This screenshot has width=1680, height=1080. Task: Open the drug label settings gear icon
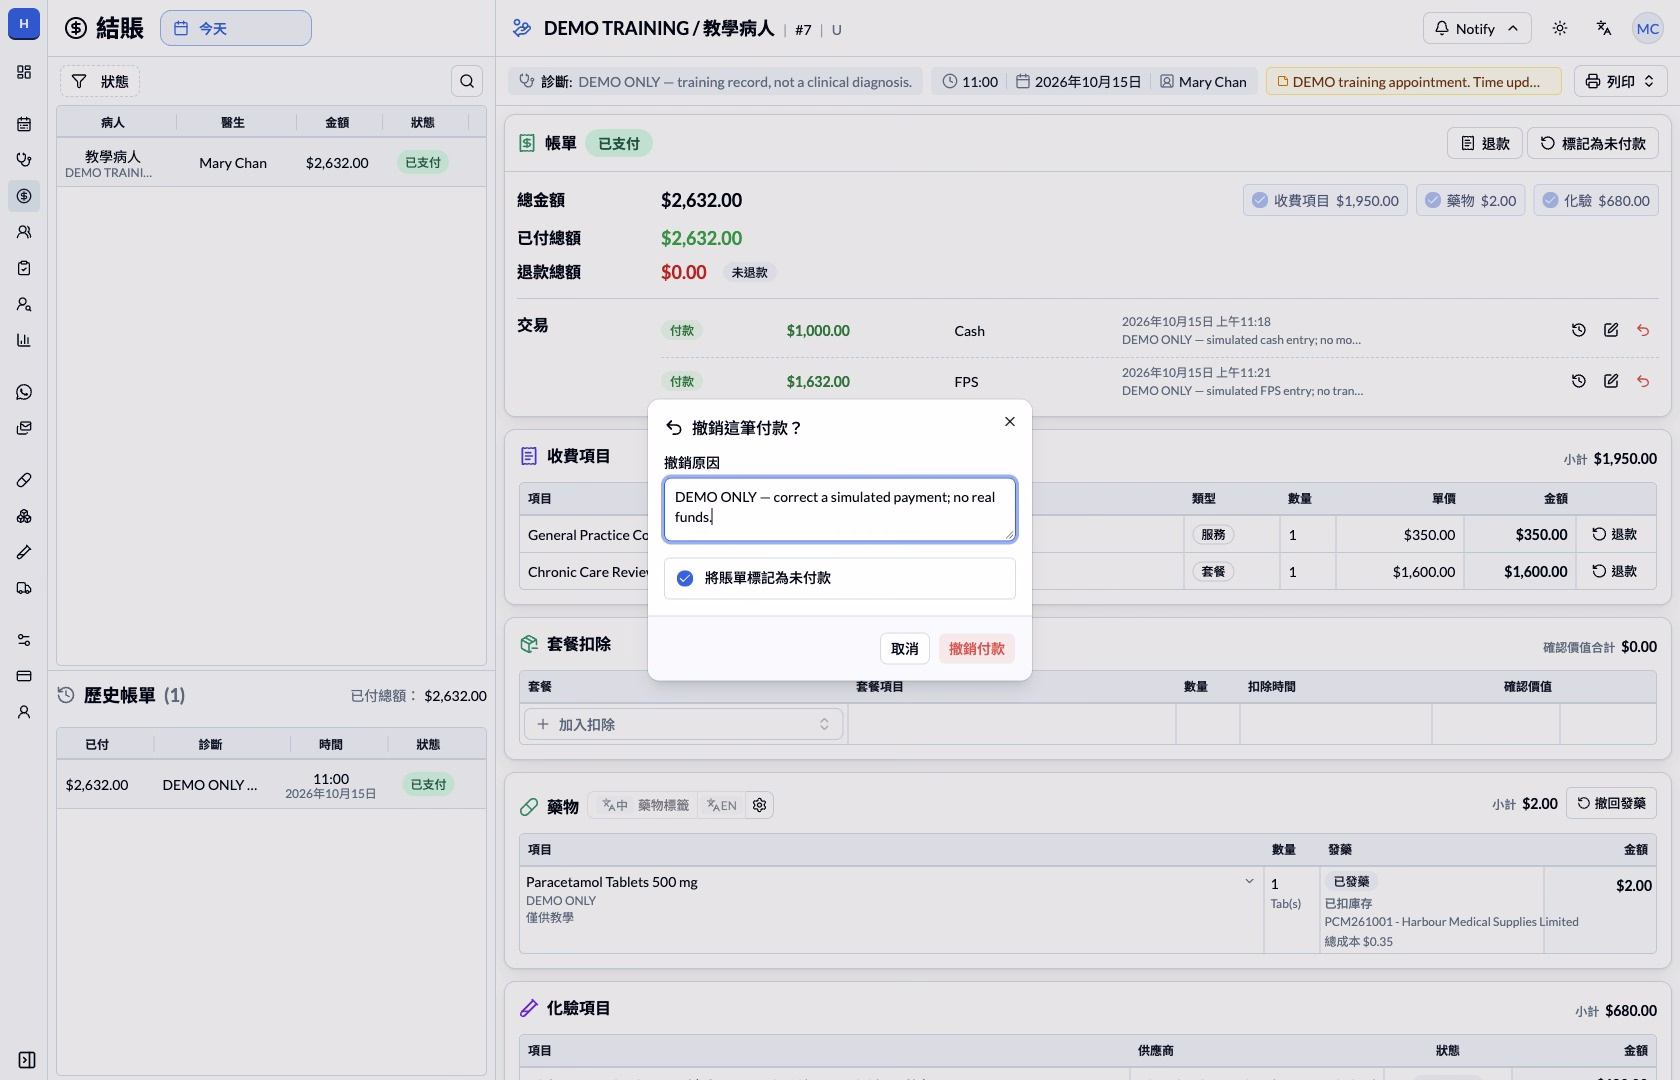[x=760, y=805]
